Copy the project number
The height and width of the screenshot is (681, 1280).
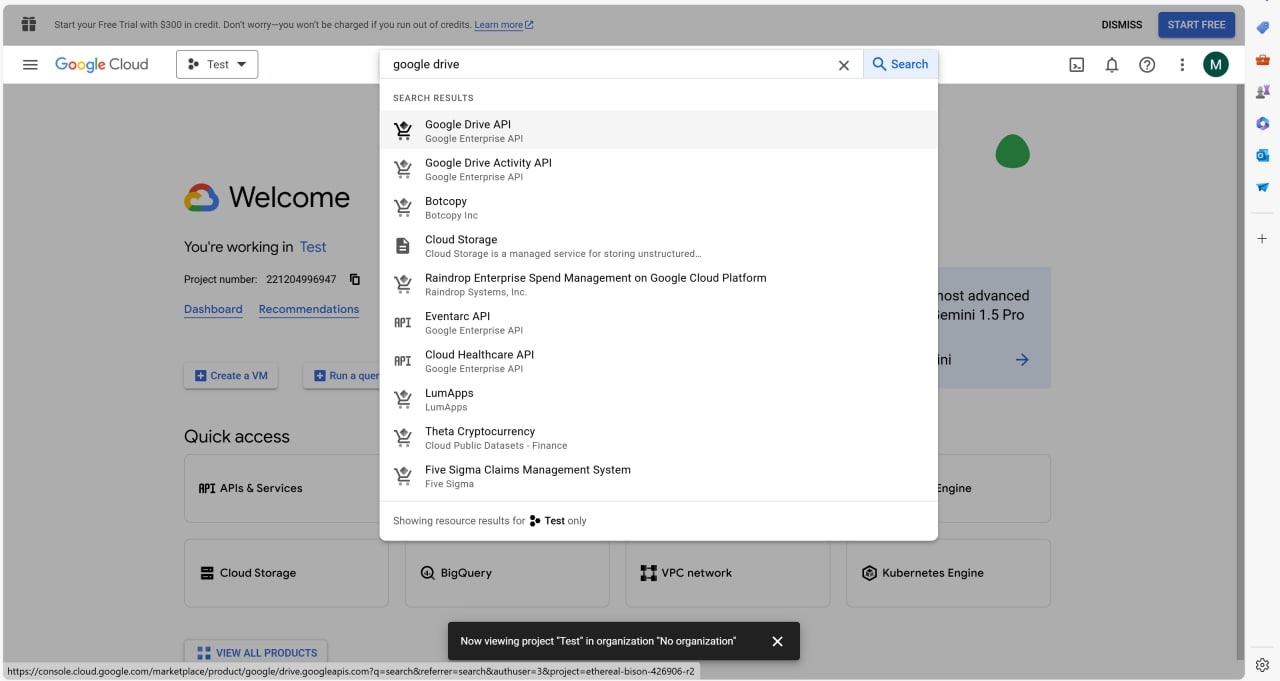[355, 280]
